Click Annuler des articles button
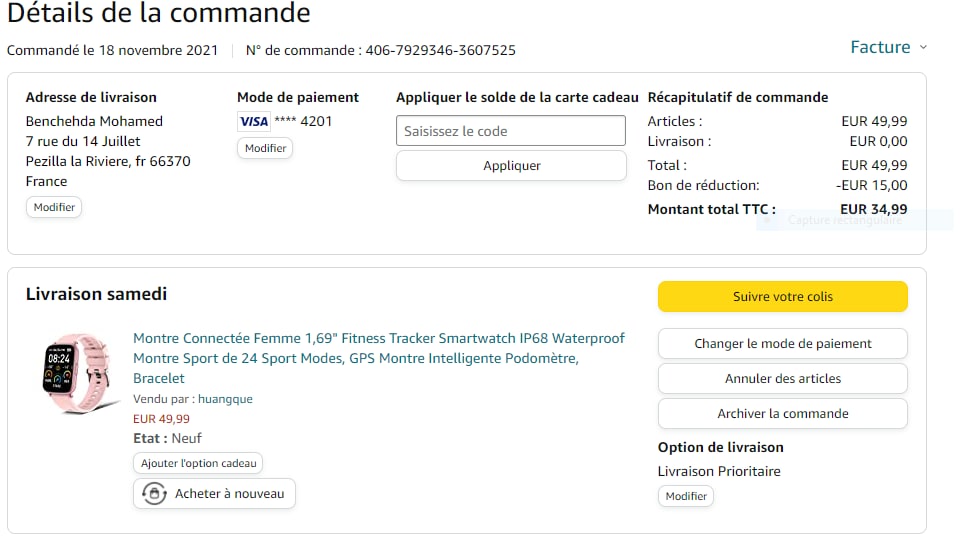975x554 pixels. point(782,378)
